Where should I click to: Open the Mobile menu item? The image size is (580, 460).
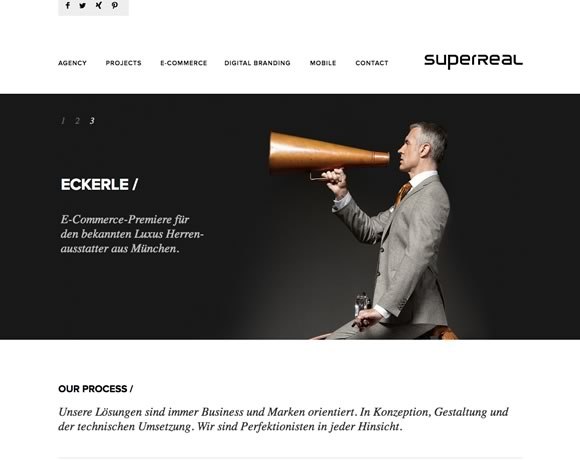coord(323,63)
